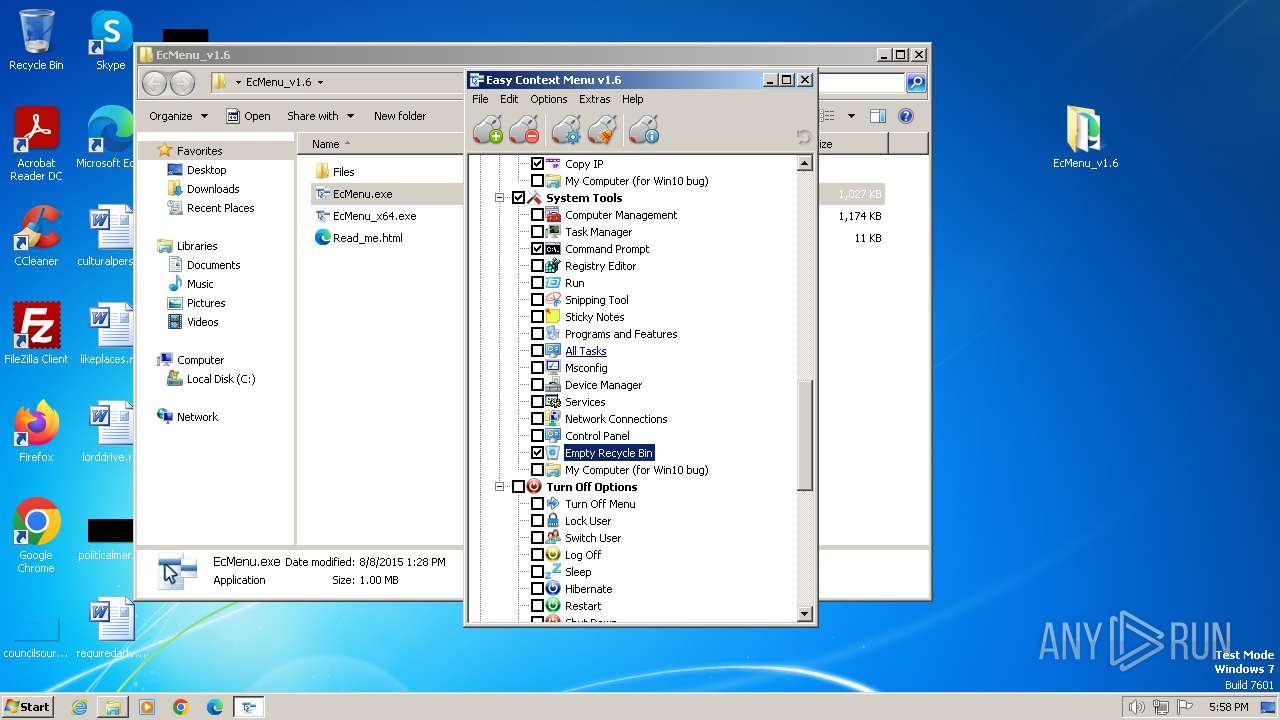Click the New folder button
The width and height of the screenshot is (1280, 720).
400,116
